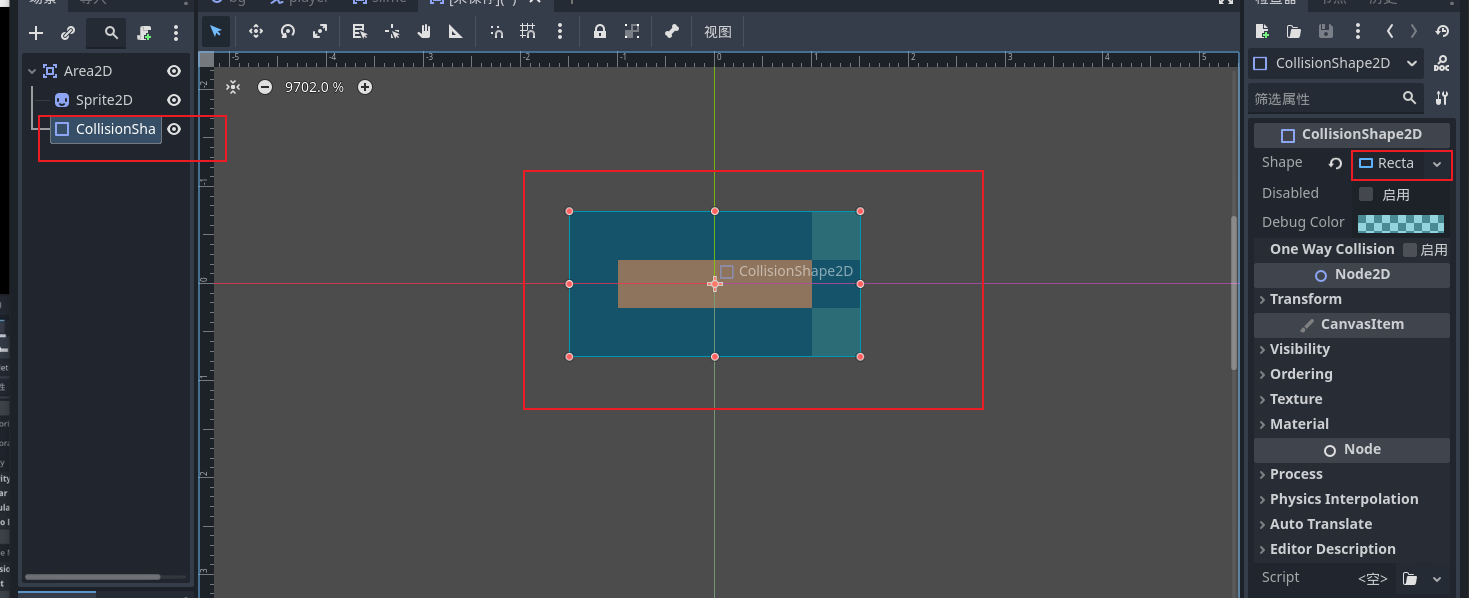This screenshot has width=1469, height=598.
Task: Open the skeleton bone options icon
Action: point(672,31)
